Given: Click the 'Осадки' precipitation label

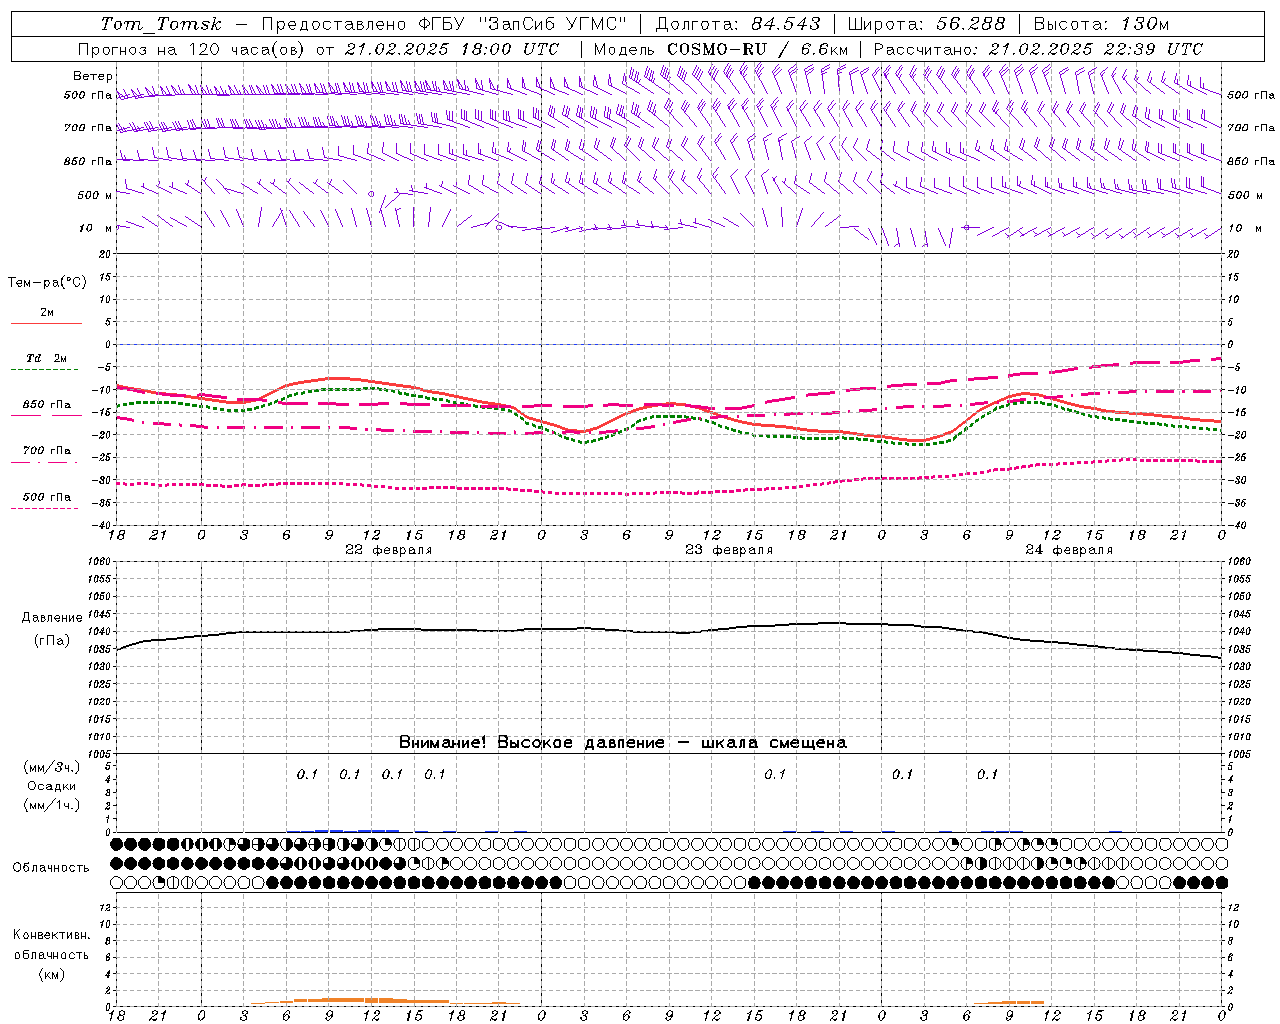Looking at the screenshot, I should [x=52, y=786].
